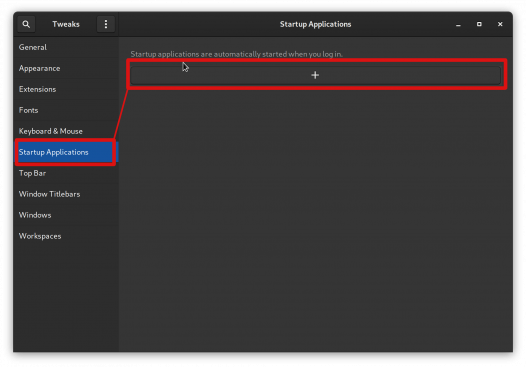Click the startup applications description text

point(236,54)
